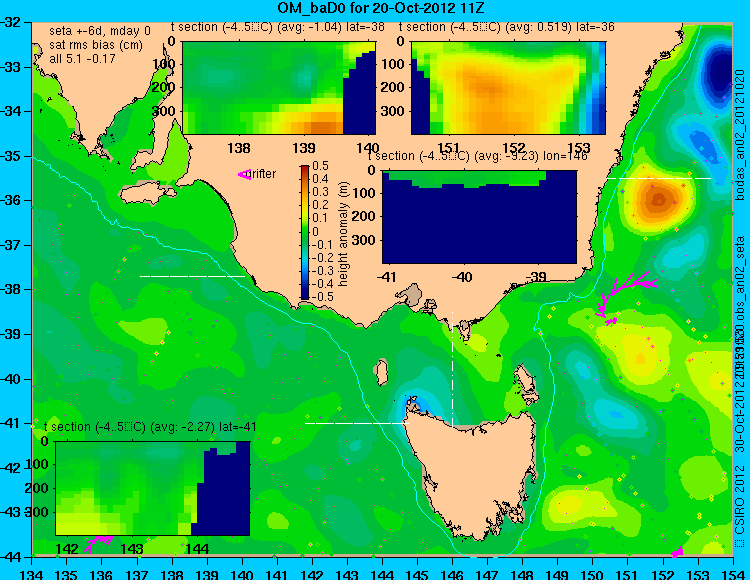Viewport: 750px width, 580px height.
Task: Click the white dashed section line at 38S
Action: coord(192,276)
